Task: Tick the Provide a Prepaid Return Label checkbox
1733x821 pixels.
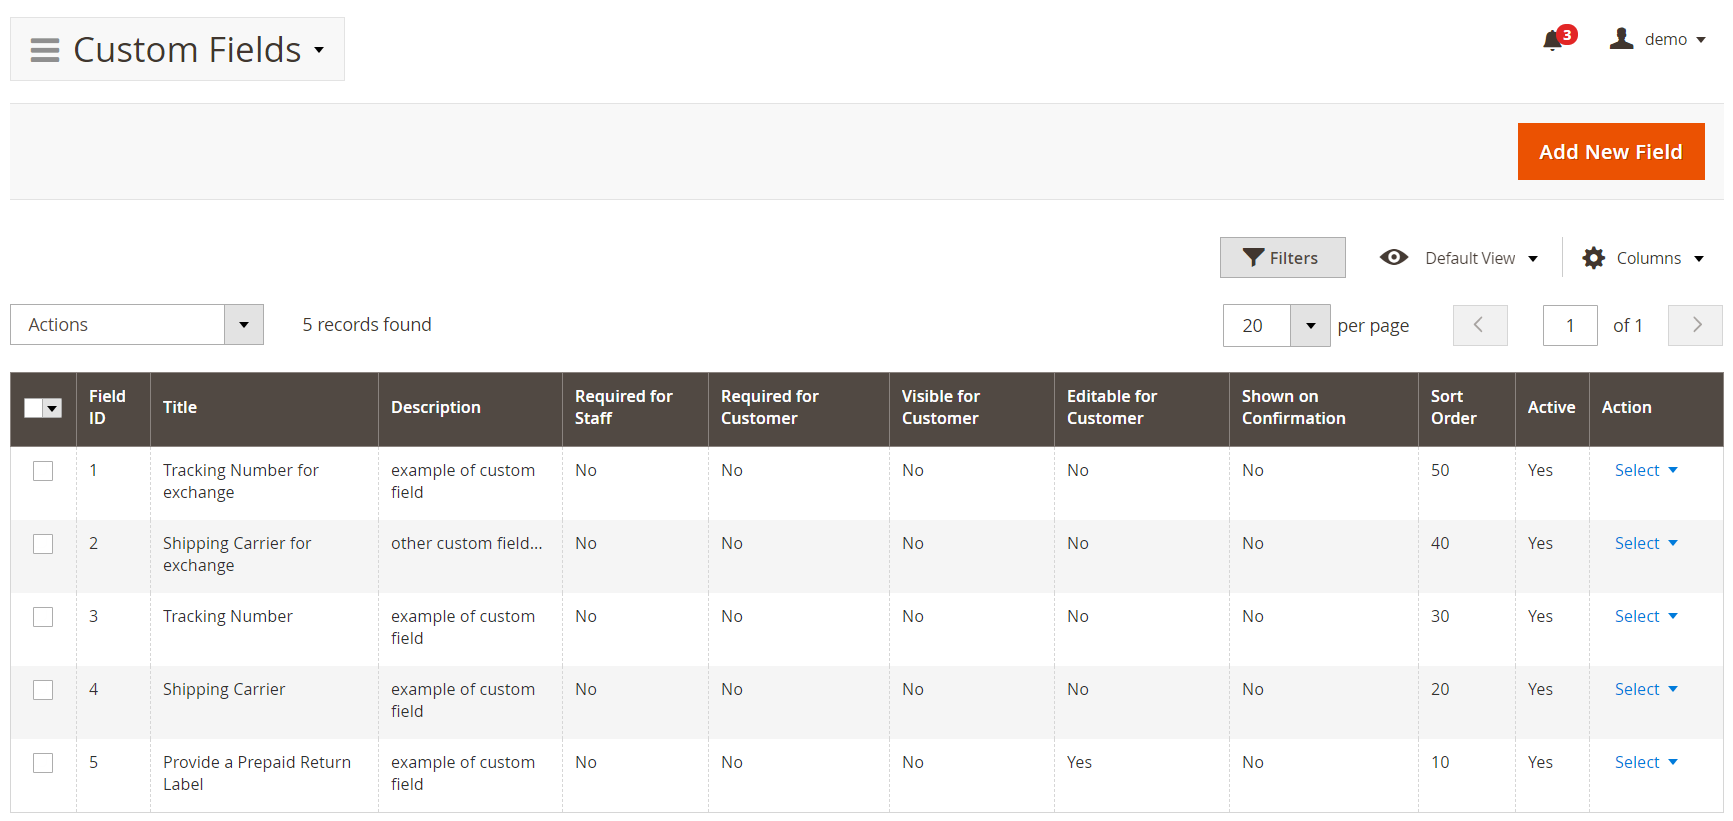Action: pyautogui.click(x=43, y=763)
